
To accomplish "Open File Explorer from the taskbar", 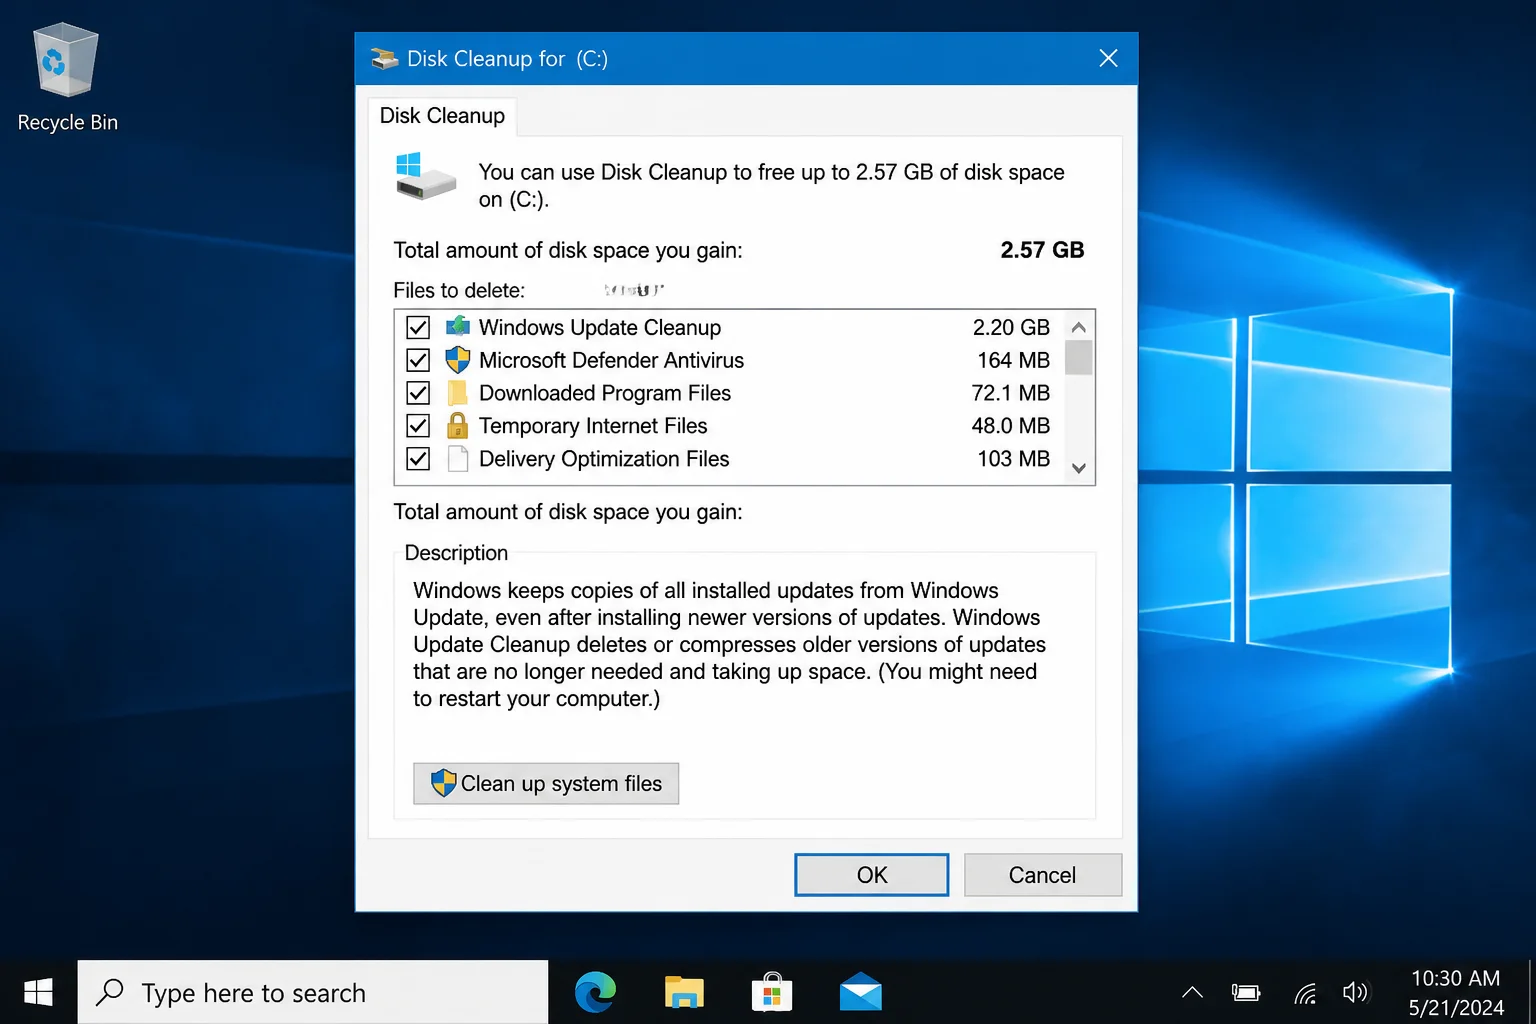I will [x=684, y=992].
